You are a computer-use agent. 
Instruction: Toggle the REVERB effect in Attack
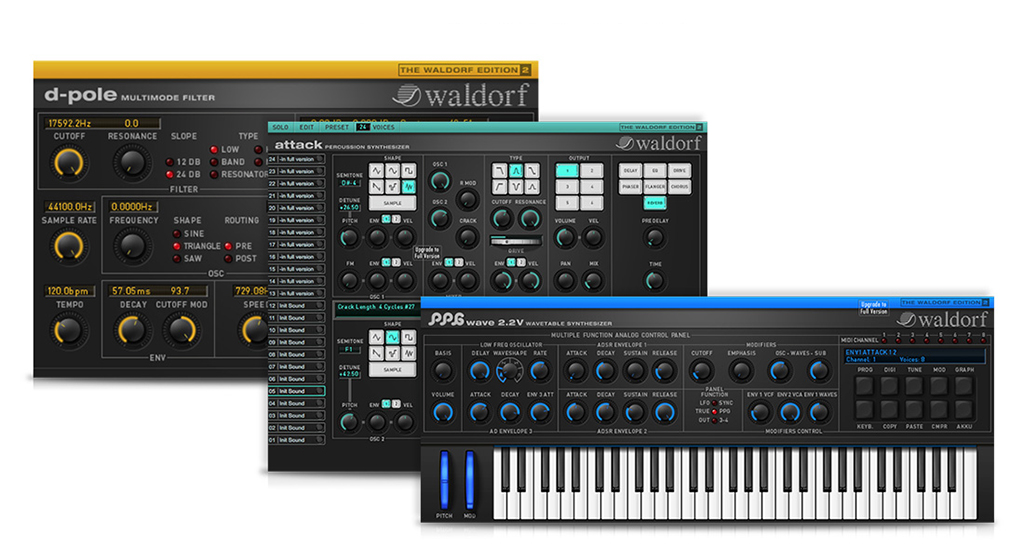coord(655,203)
